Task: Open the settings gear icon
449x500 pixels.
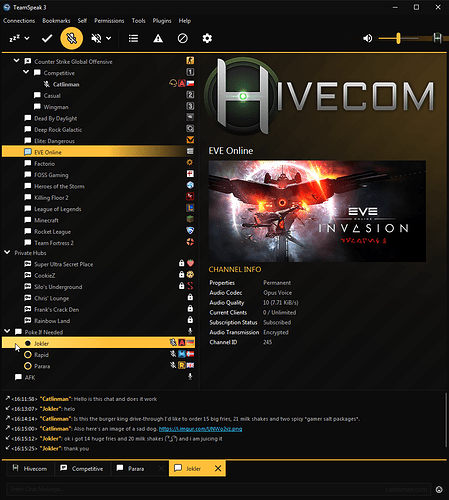Action: [x=207, y=38]
